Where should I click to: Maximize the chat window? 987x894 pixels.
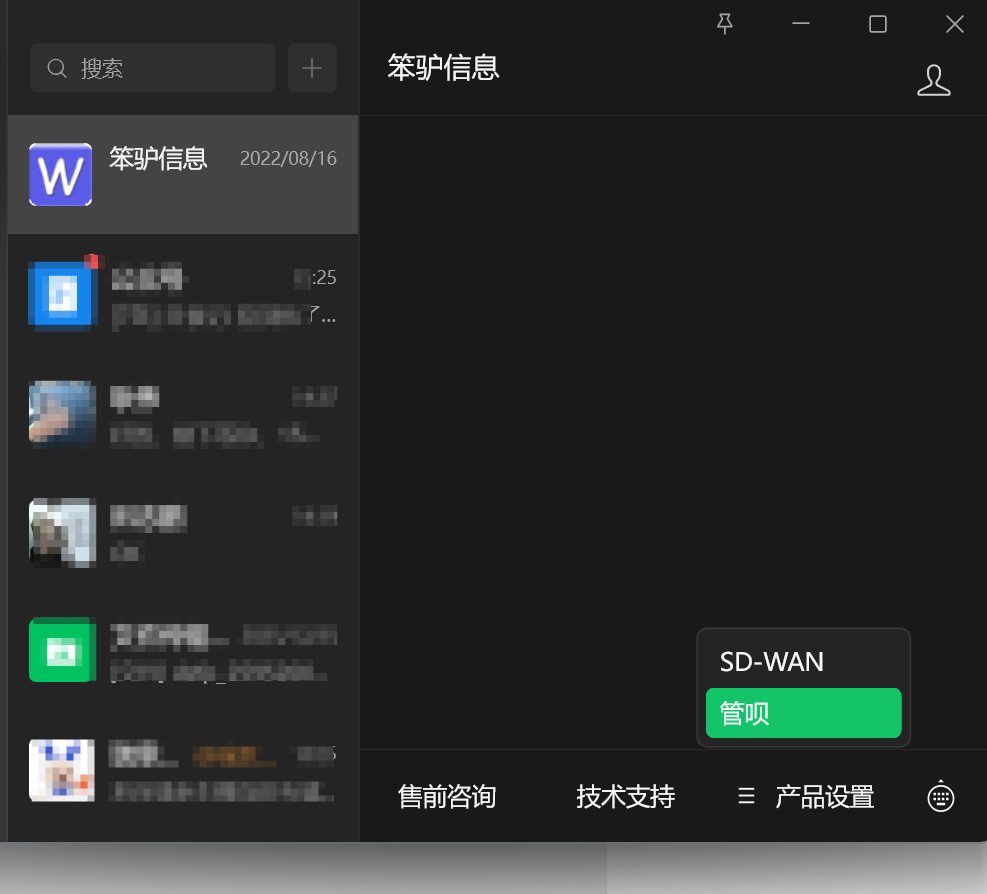point(877,25)
